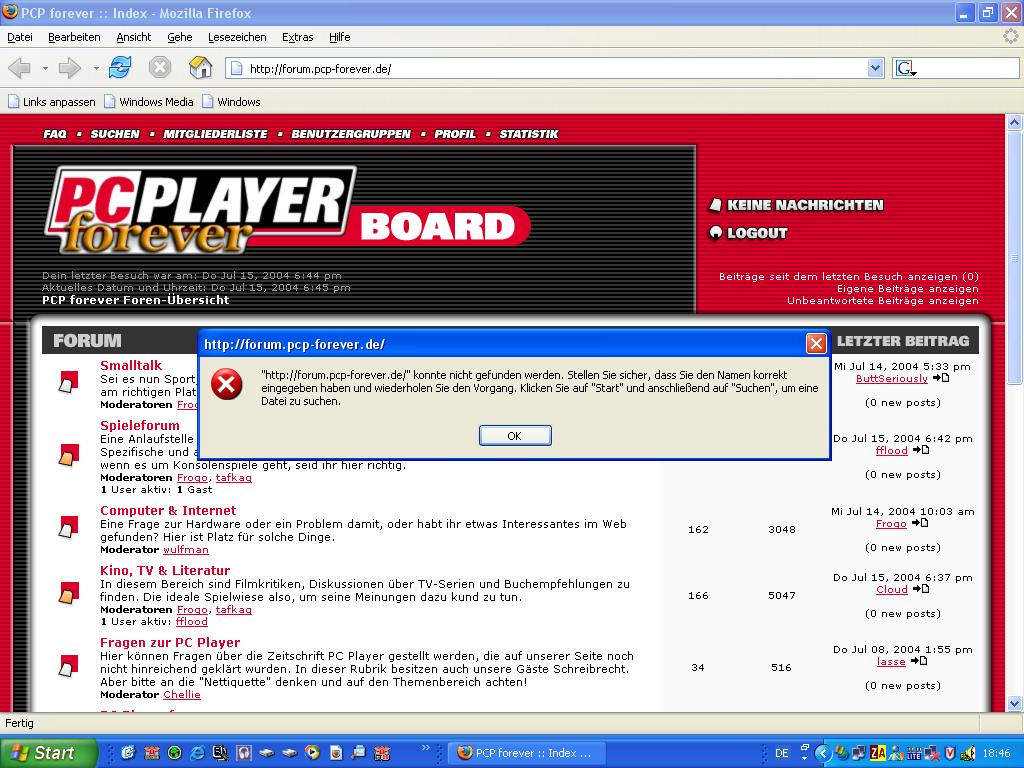1024x768 pixels.
Task: Click latest-post arrow icon in Spieleforum row
Action: (x=921, y=450)
